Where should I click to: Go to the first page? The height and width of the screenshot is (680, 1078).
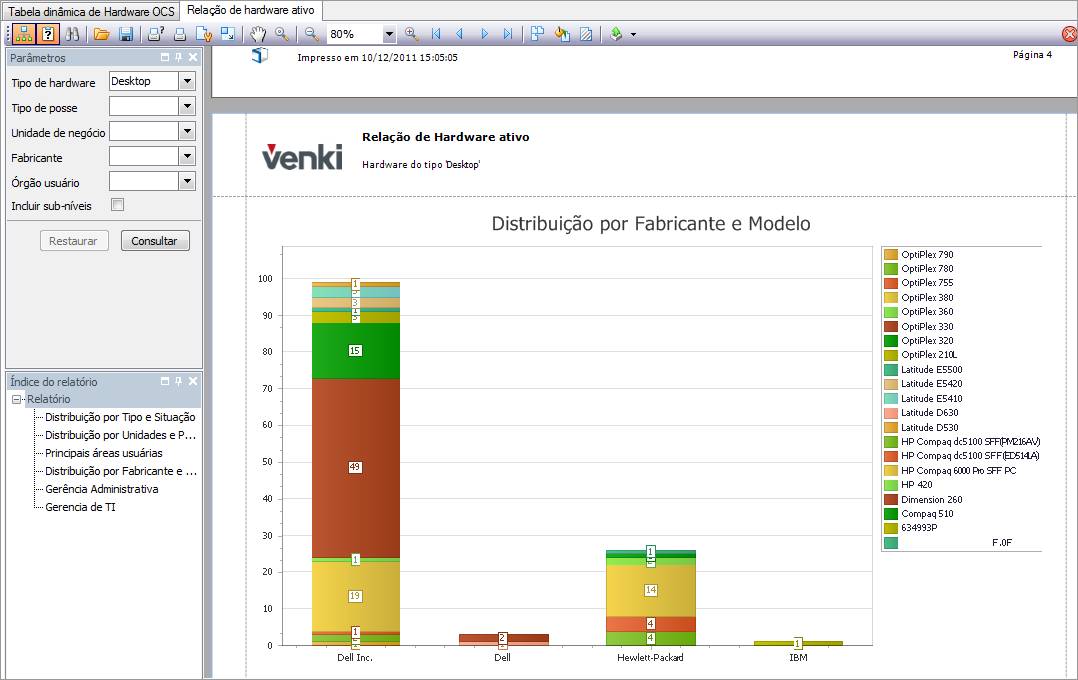(x=436, y=34)
